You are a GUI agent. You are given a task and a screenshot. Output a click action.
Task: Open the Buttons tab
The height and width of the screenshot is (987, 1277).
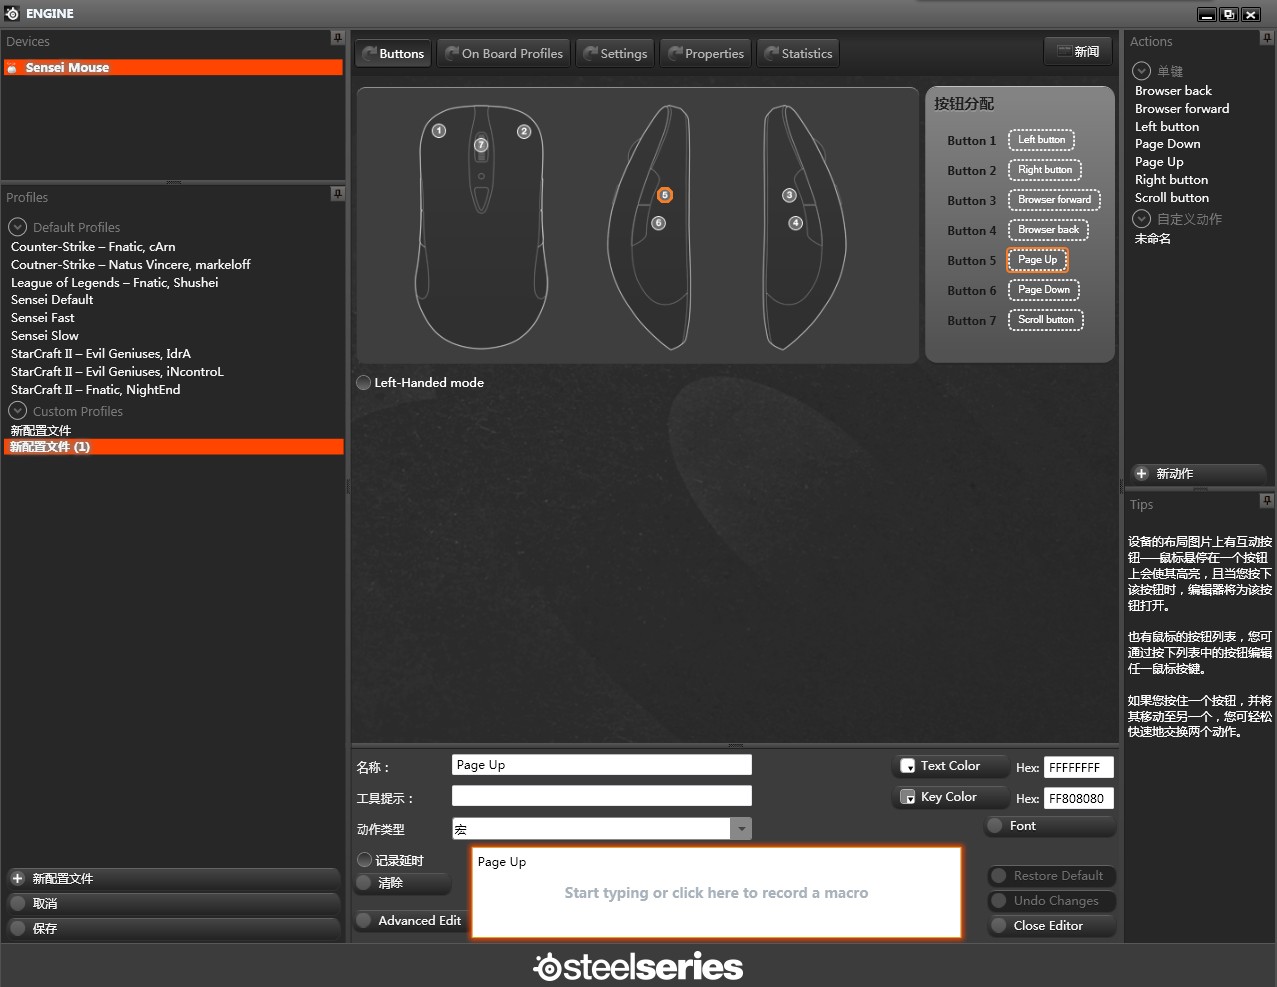click(x=393, y=53)
